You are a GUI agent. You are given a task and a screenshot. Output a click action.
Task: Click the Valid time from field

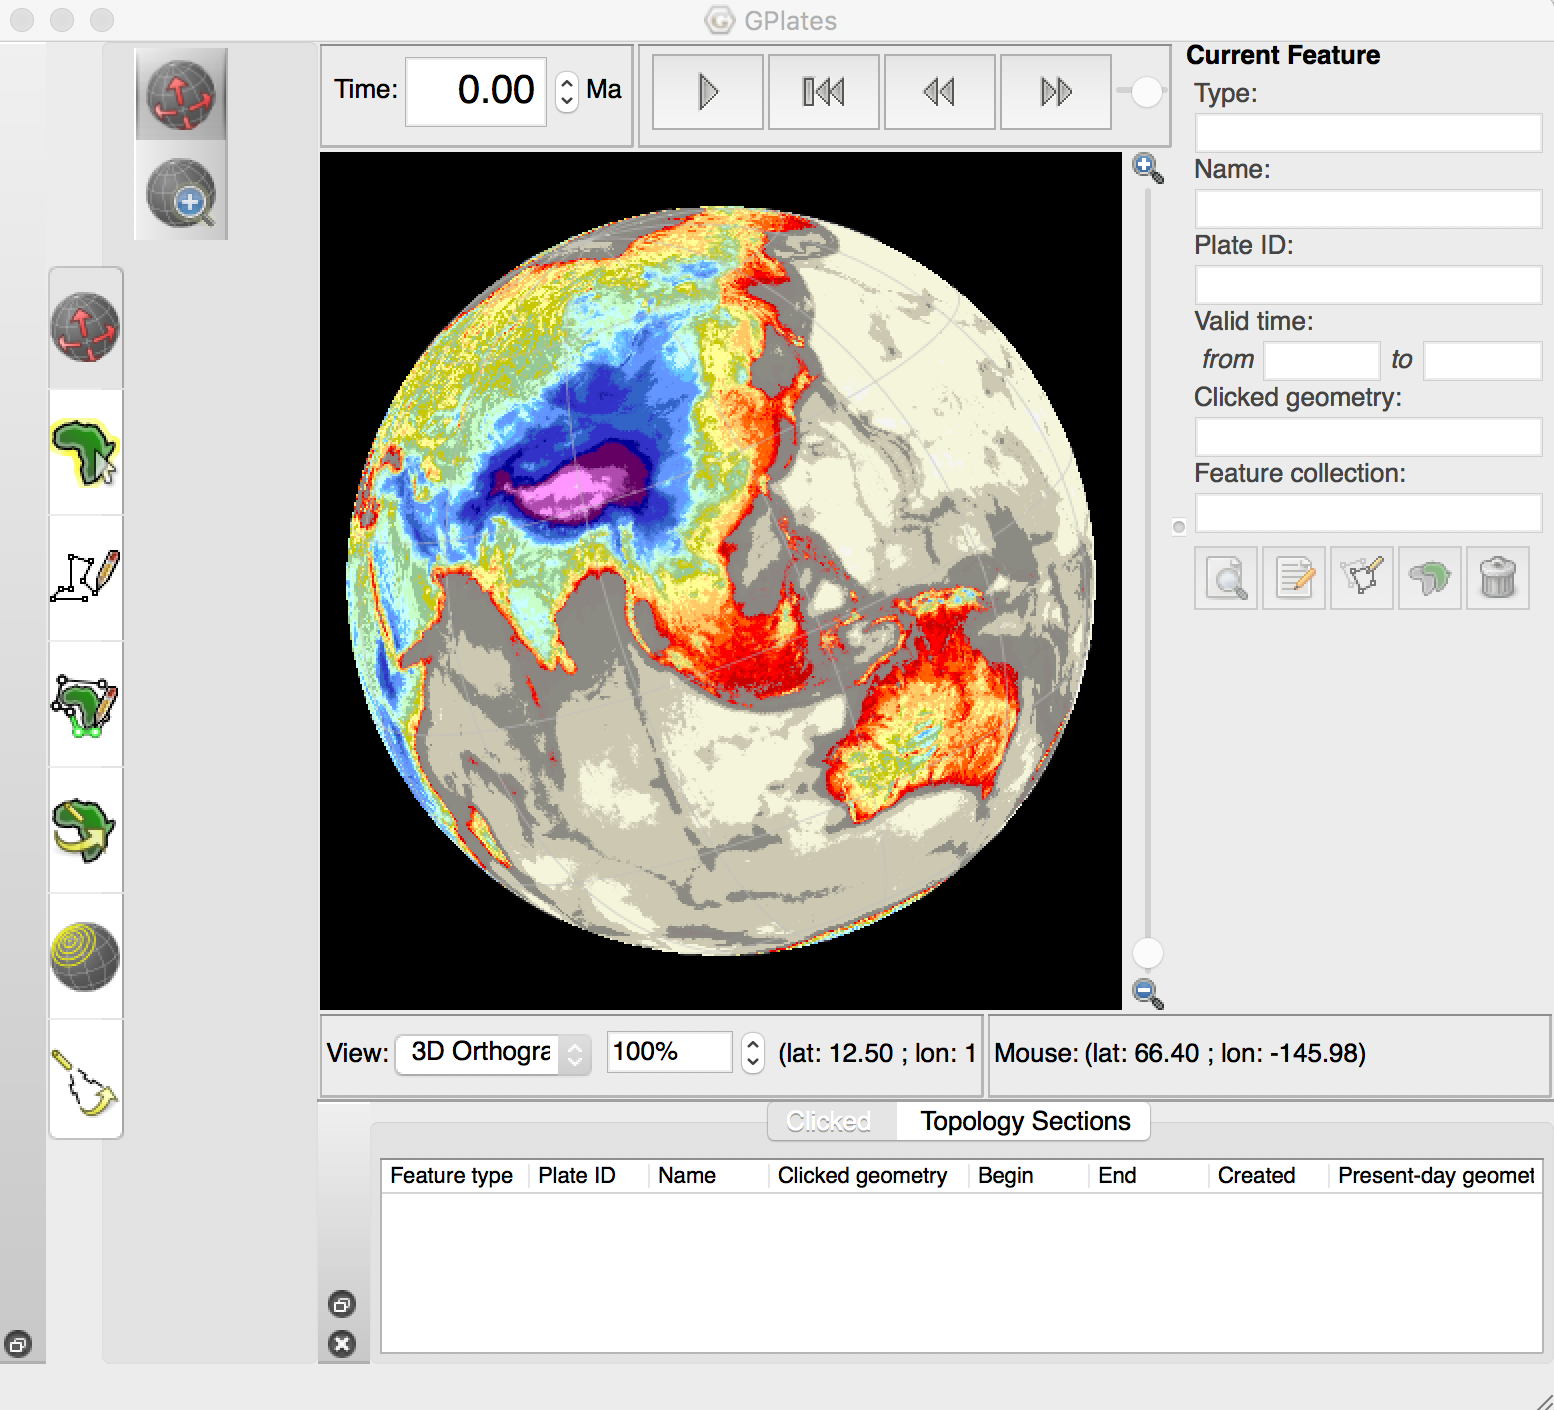point(1322,361)
